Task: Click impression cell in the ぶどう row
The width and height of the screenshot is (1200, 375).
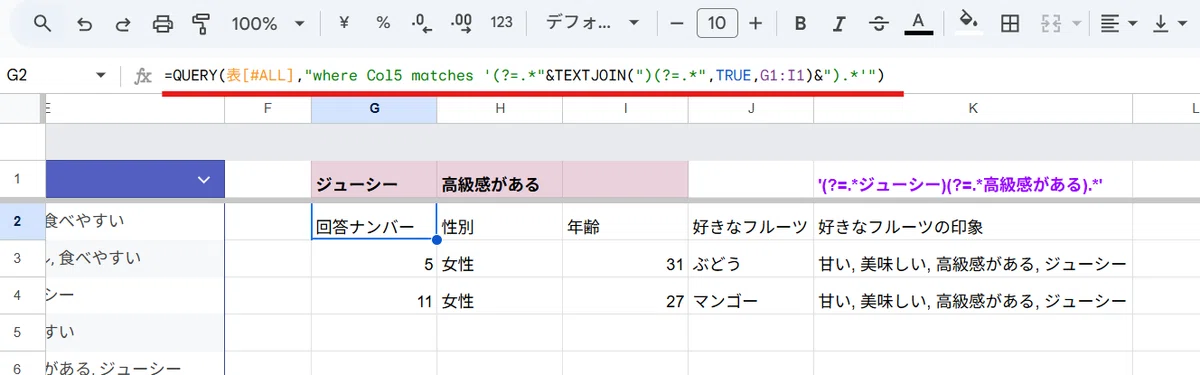Action: tap(973, 259)
